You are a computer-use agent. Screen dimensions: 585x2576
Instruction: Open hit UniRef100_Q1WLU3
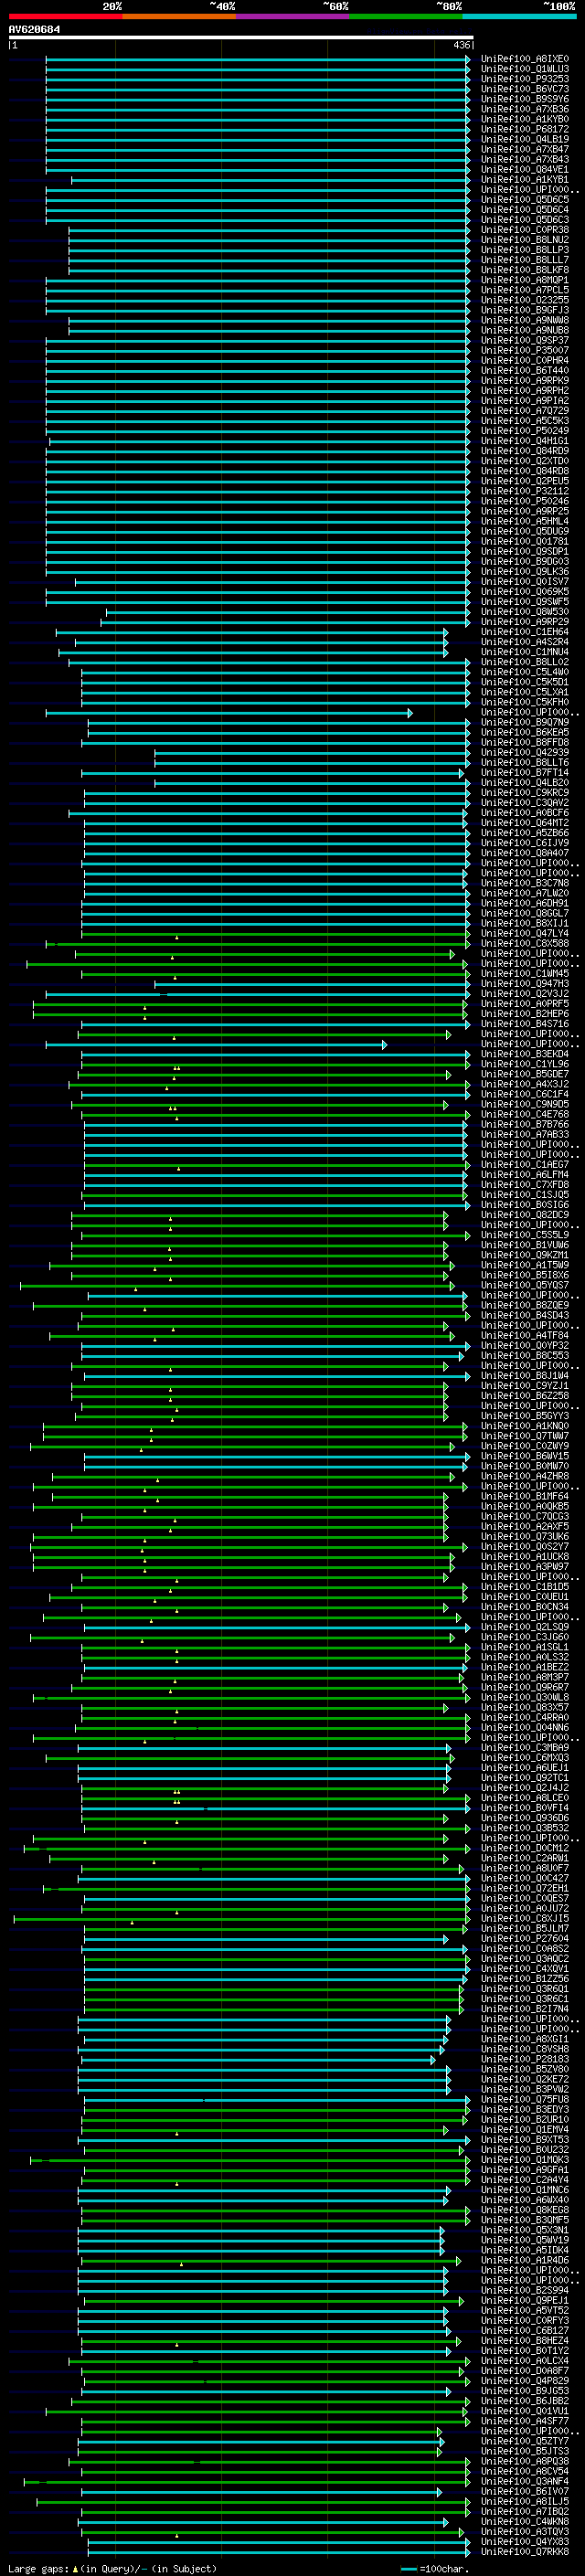(x=524, y=70)
